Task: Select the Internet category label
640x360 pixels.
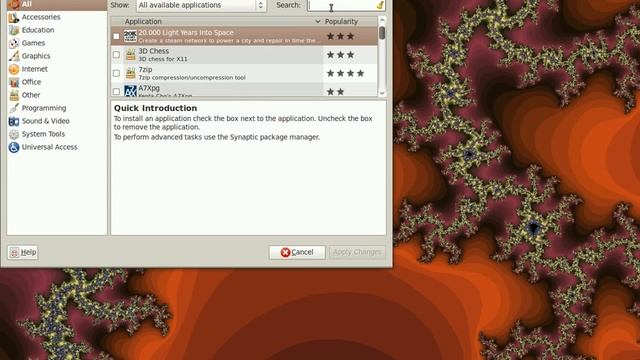Action: (x=35, y=69)
